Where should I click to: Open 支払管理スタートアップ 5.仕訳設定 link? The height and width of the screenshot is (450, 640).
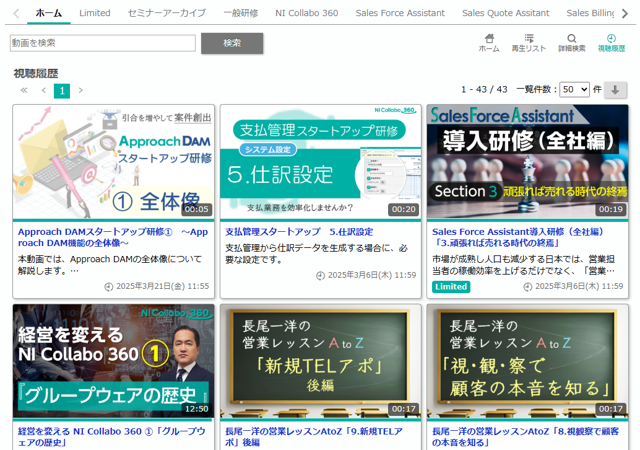(299, 232)
